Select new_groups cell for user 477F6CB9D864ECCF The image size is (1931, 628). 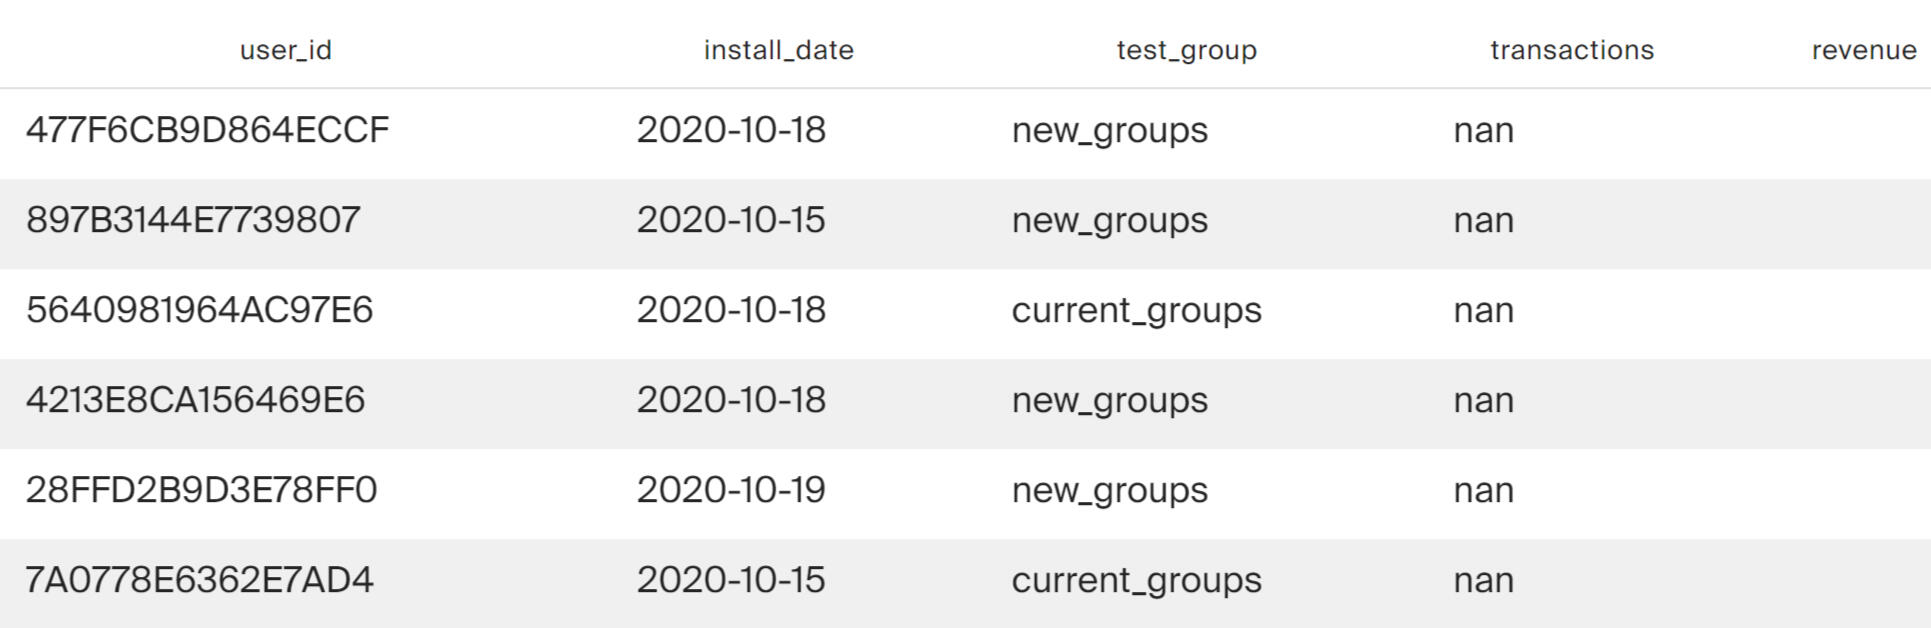click(1109, 130)
